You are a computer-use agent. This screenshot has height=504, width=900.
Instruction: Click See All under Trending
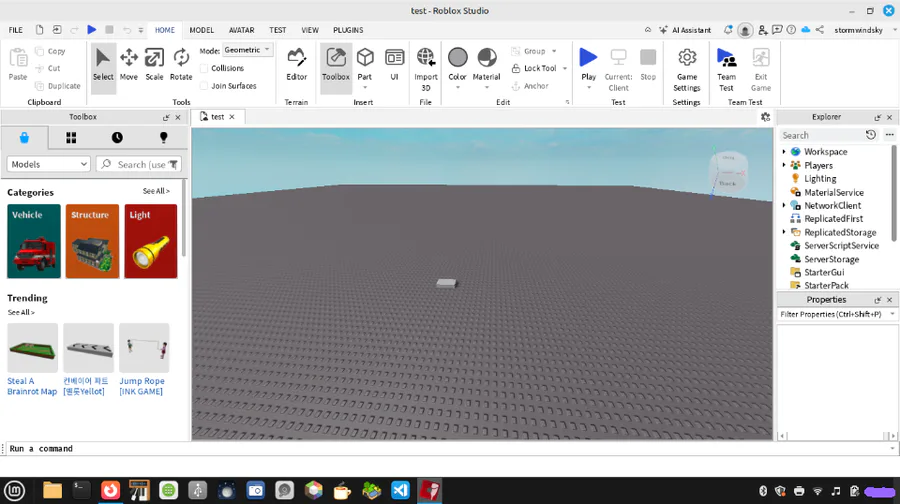pyautogui.click(x=21, y=312)
